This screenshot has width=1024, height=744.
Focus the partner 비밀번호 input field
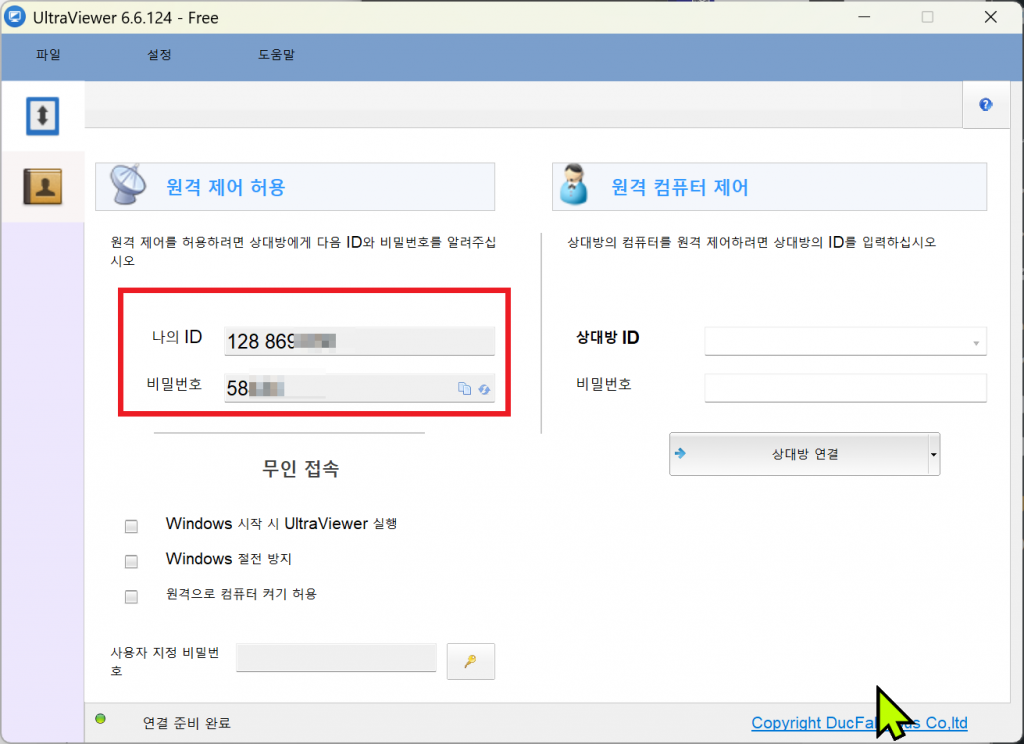pos(845,388)
